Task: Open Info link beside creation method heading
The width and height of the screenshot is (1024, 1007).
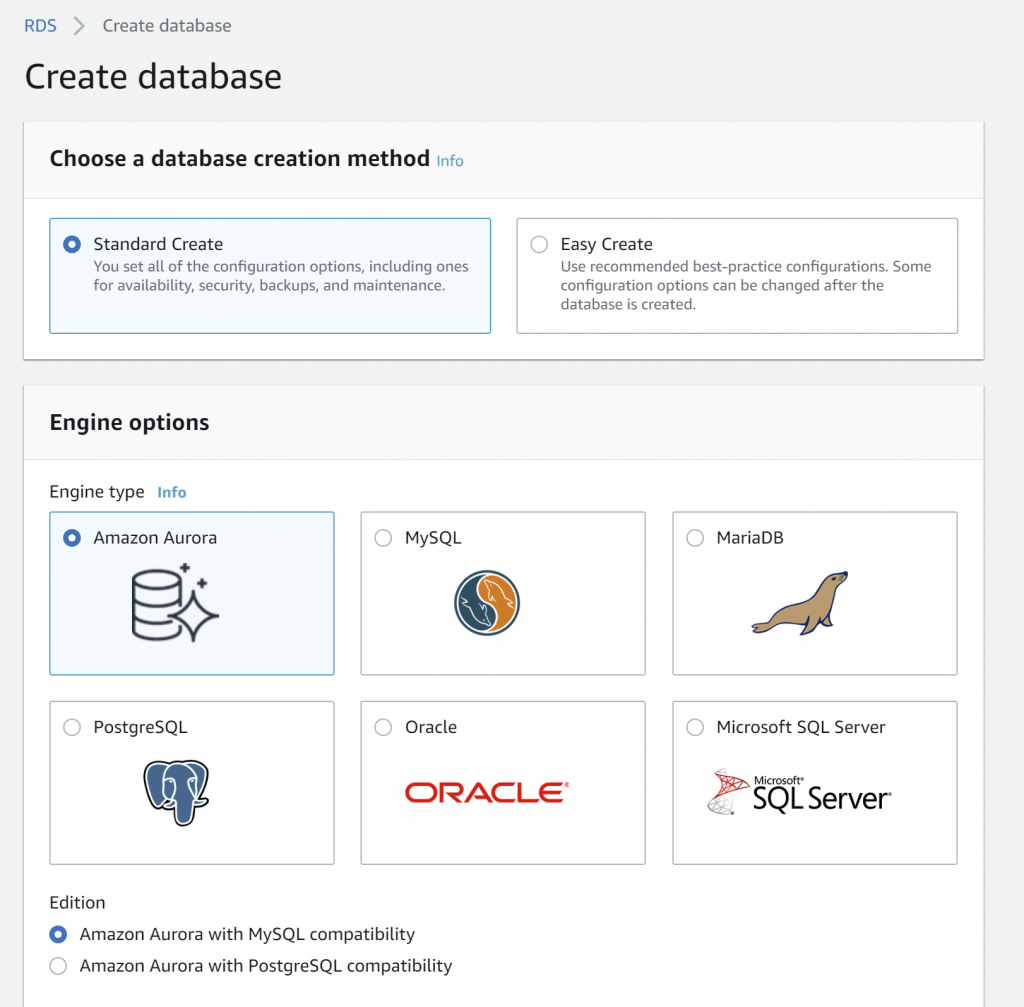Action: click(x=450, y=161)
